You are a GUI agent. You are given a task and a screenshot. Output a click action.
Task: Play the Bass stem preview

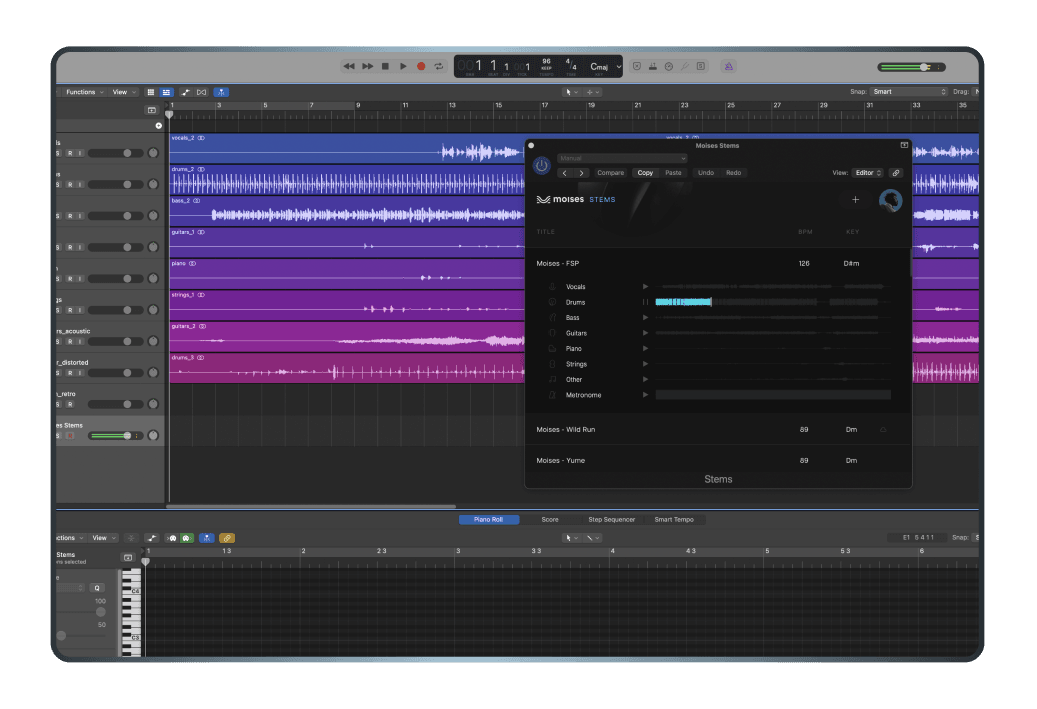click(x=645, y=317)
